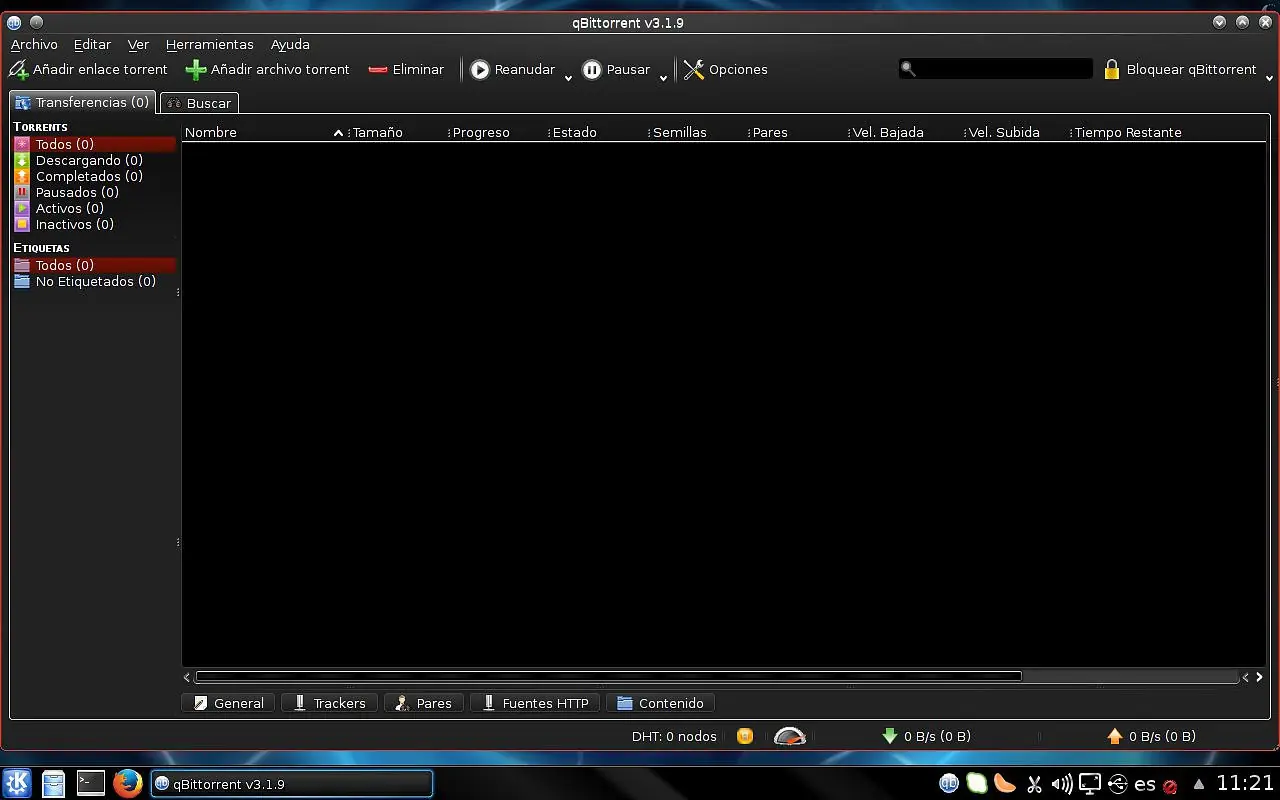
Task: Click the qBittorrent v3.1.9 taskbar entry
Action: pos(292,784)
